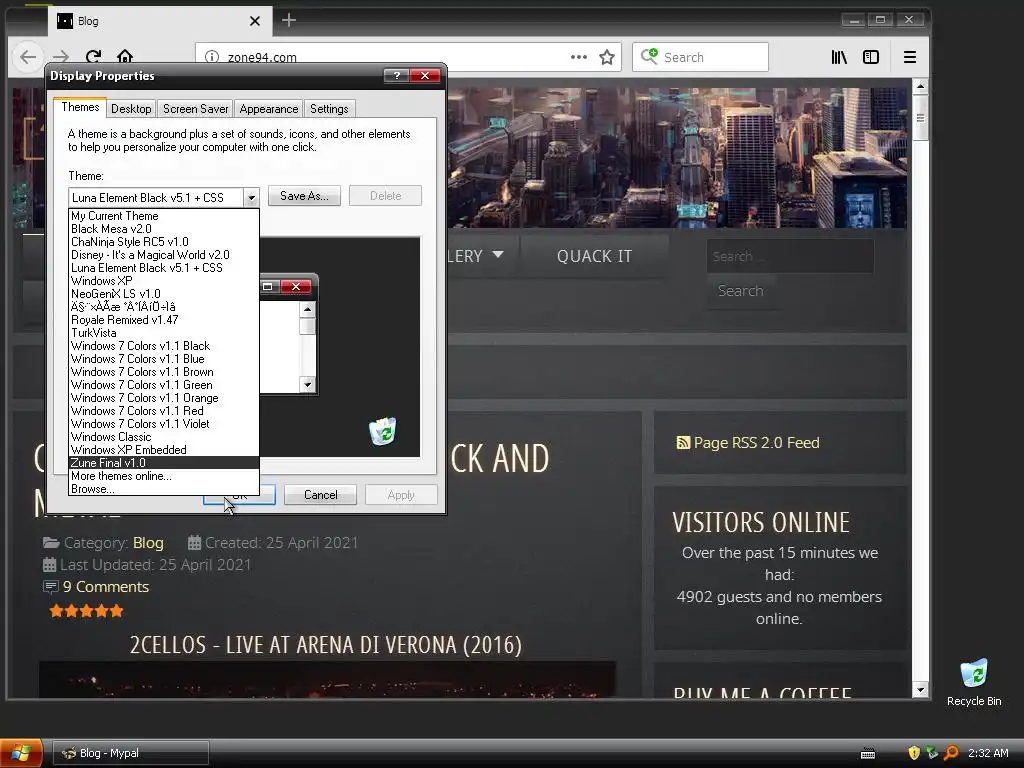Click the browser Forward arrow

point(61,57)
